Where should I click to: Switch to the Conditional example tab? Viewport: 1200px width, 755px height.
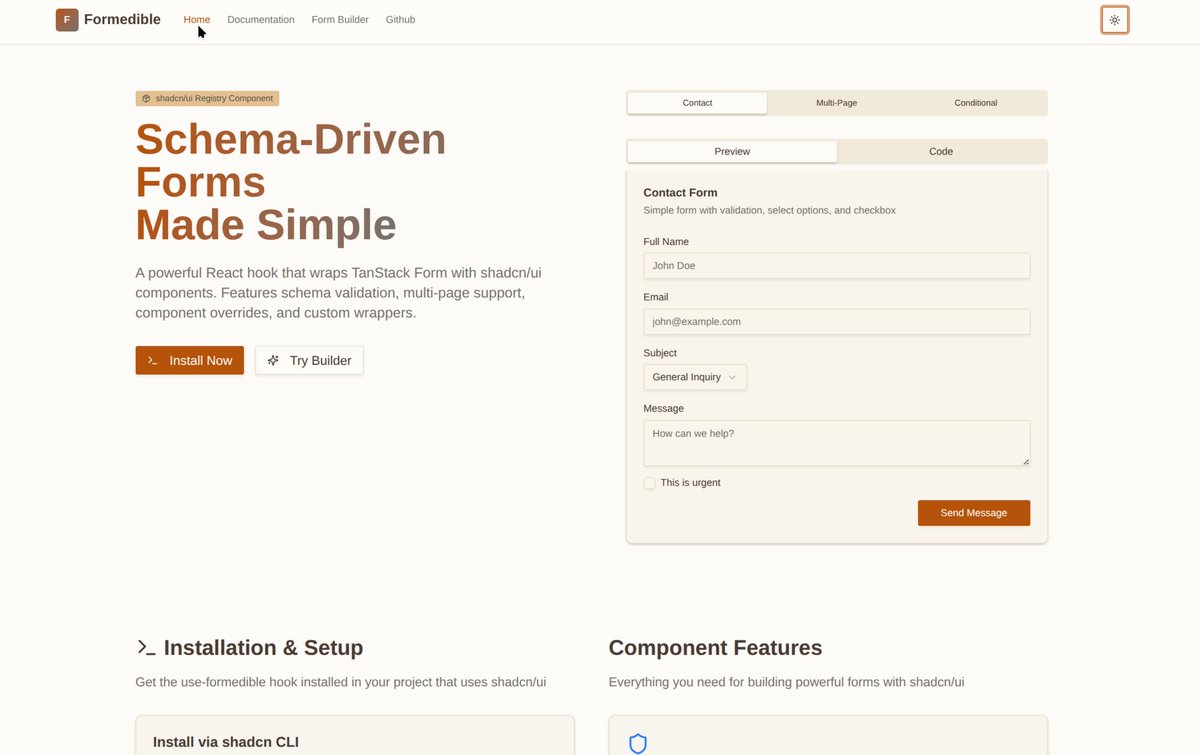click(x=976, y=103)
